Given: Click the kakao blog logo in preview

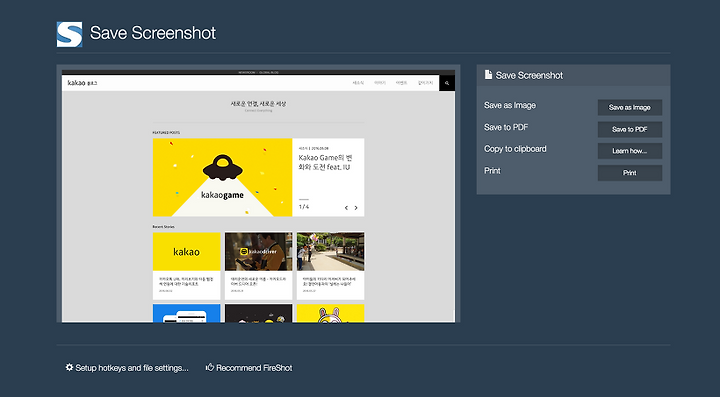Looking at the screenshot, I should (x=82, y=83).
